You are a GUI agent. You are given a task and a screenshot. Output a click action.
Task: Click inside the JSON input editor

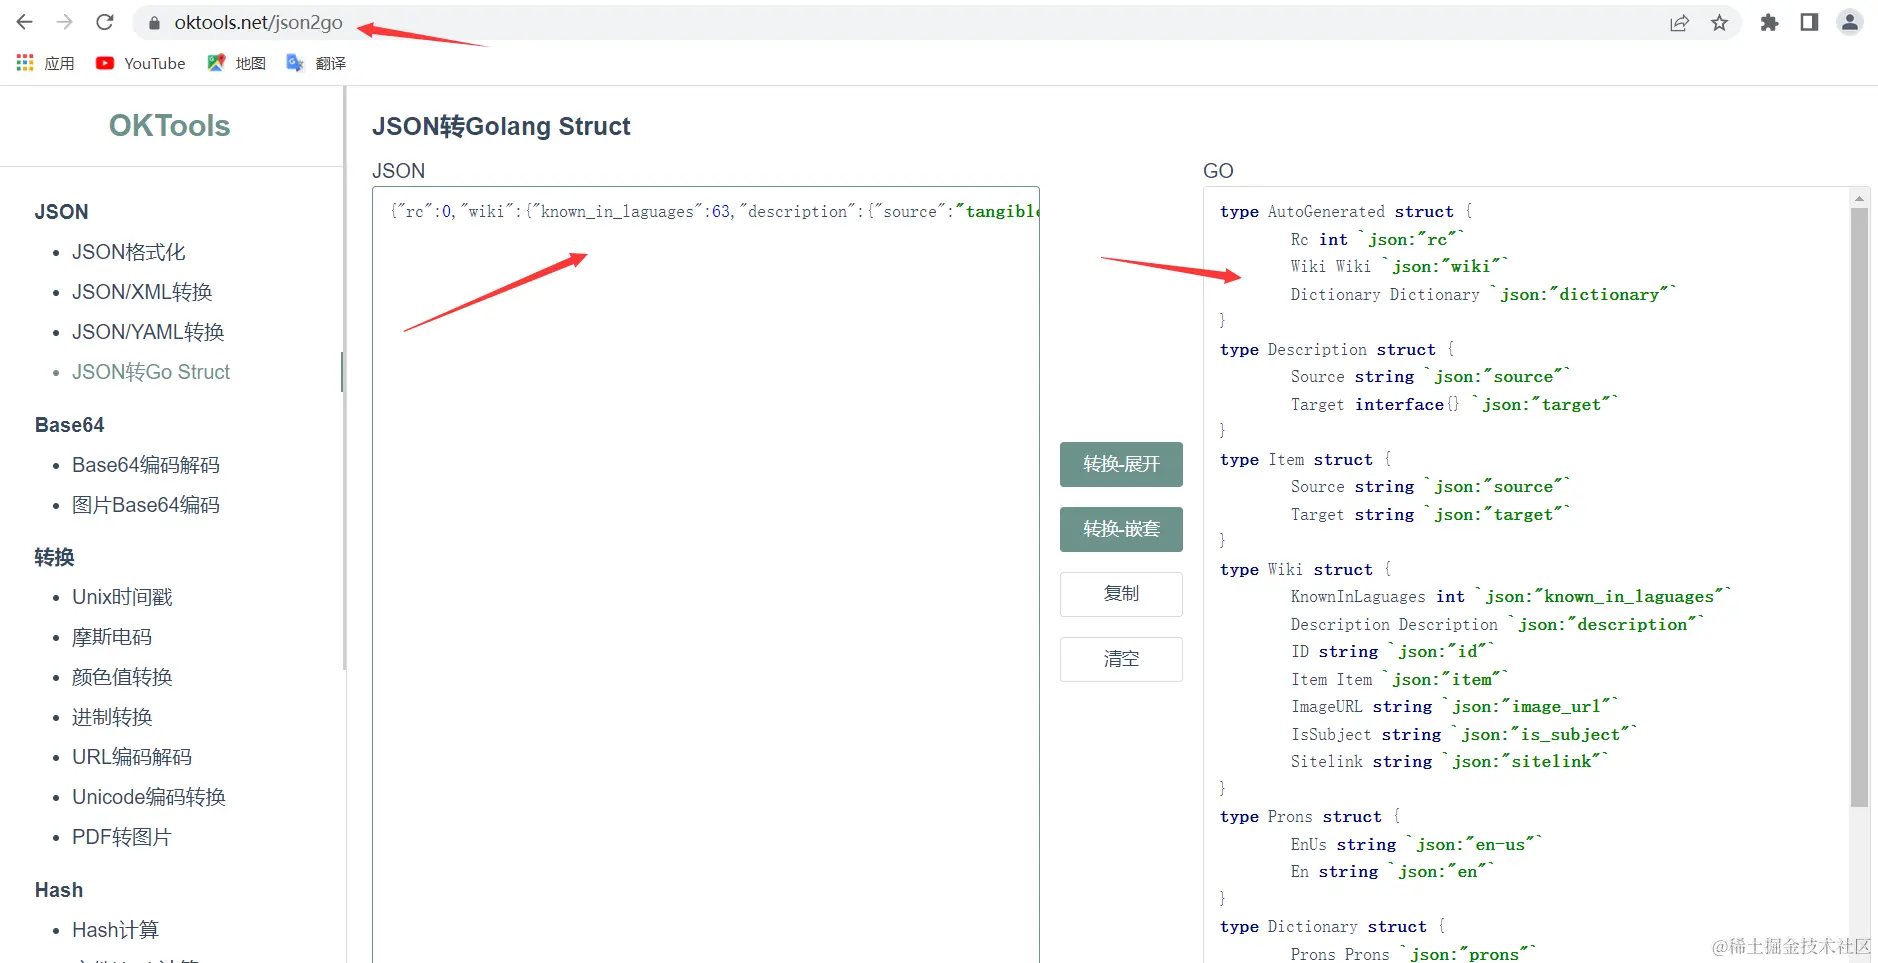[706, 575]
